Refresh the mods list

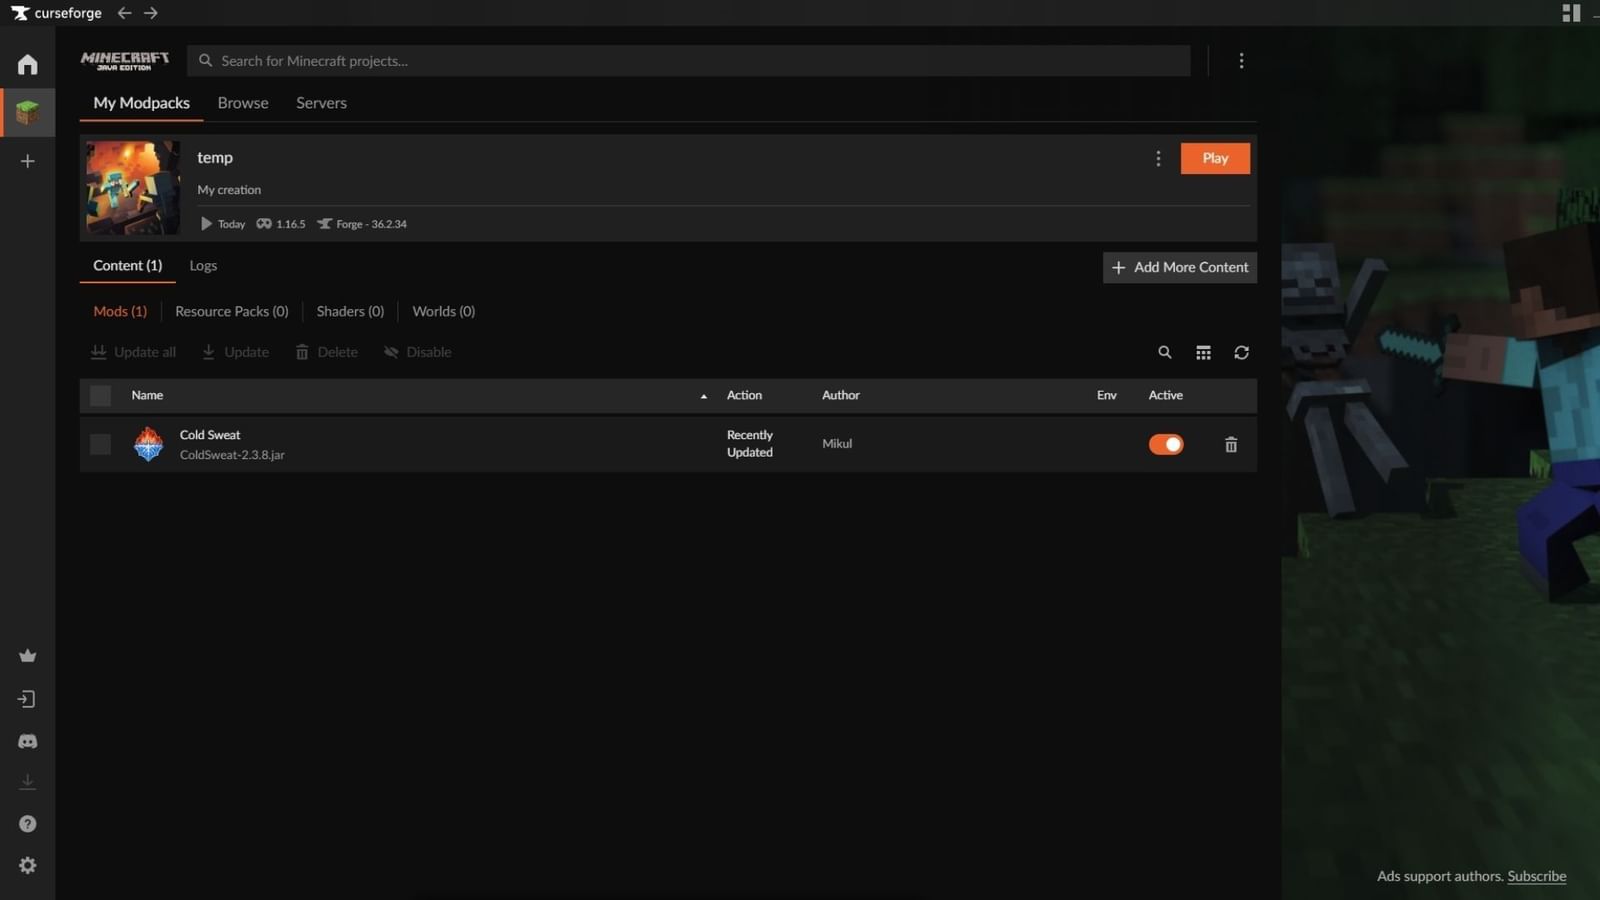[x=1241, y=353]
